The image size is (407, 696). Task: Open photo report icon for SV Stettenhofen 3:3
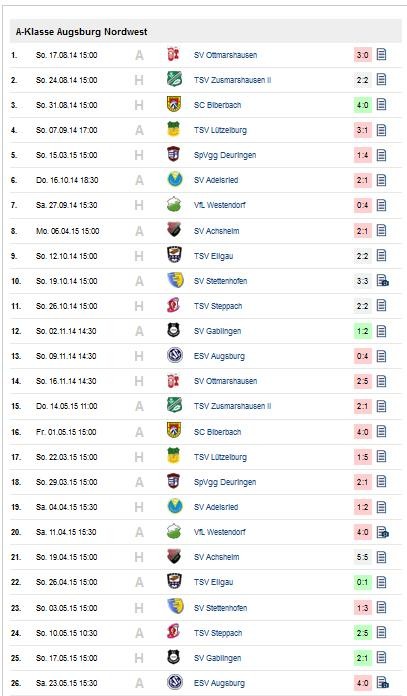(x=382, y=281)
